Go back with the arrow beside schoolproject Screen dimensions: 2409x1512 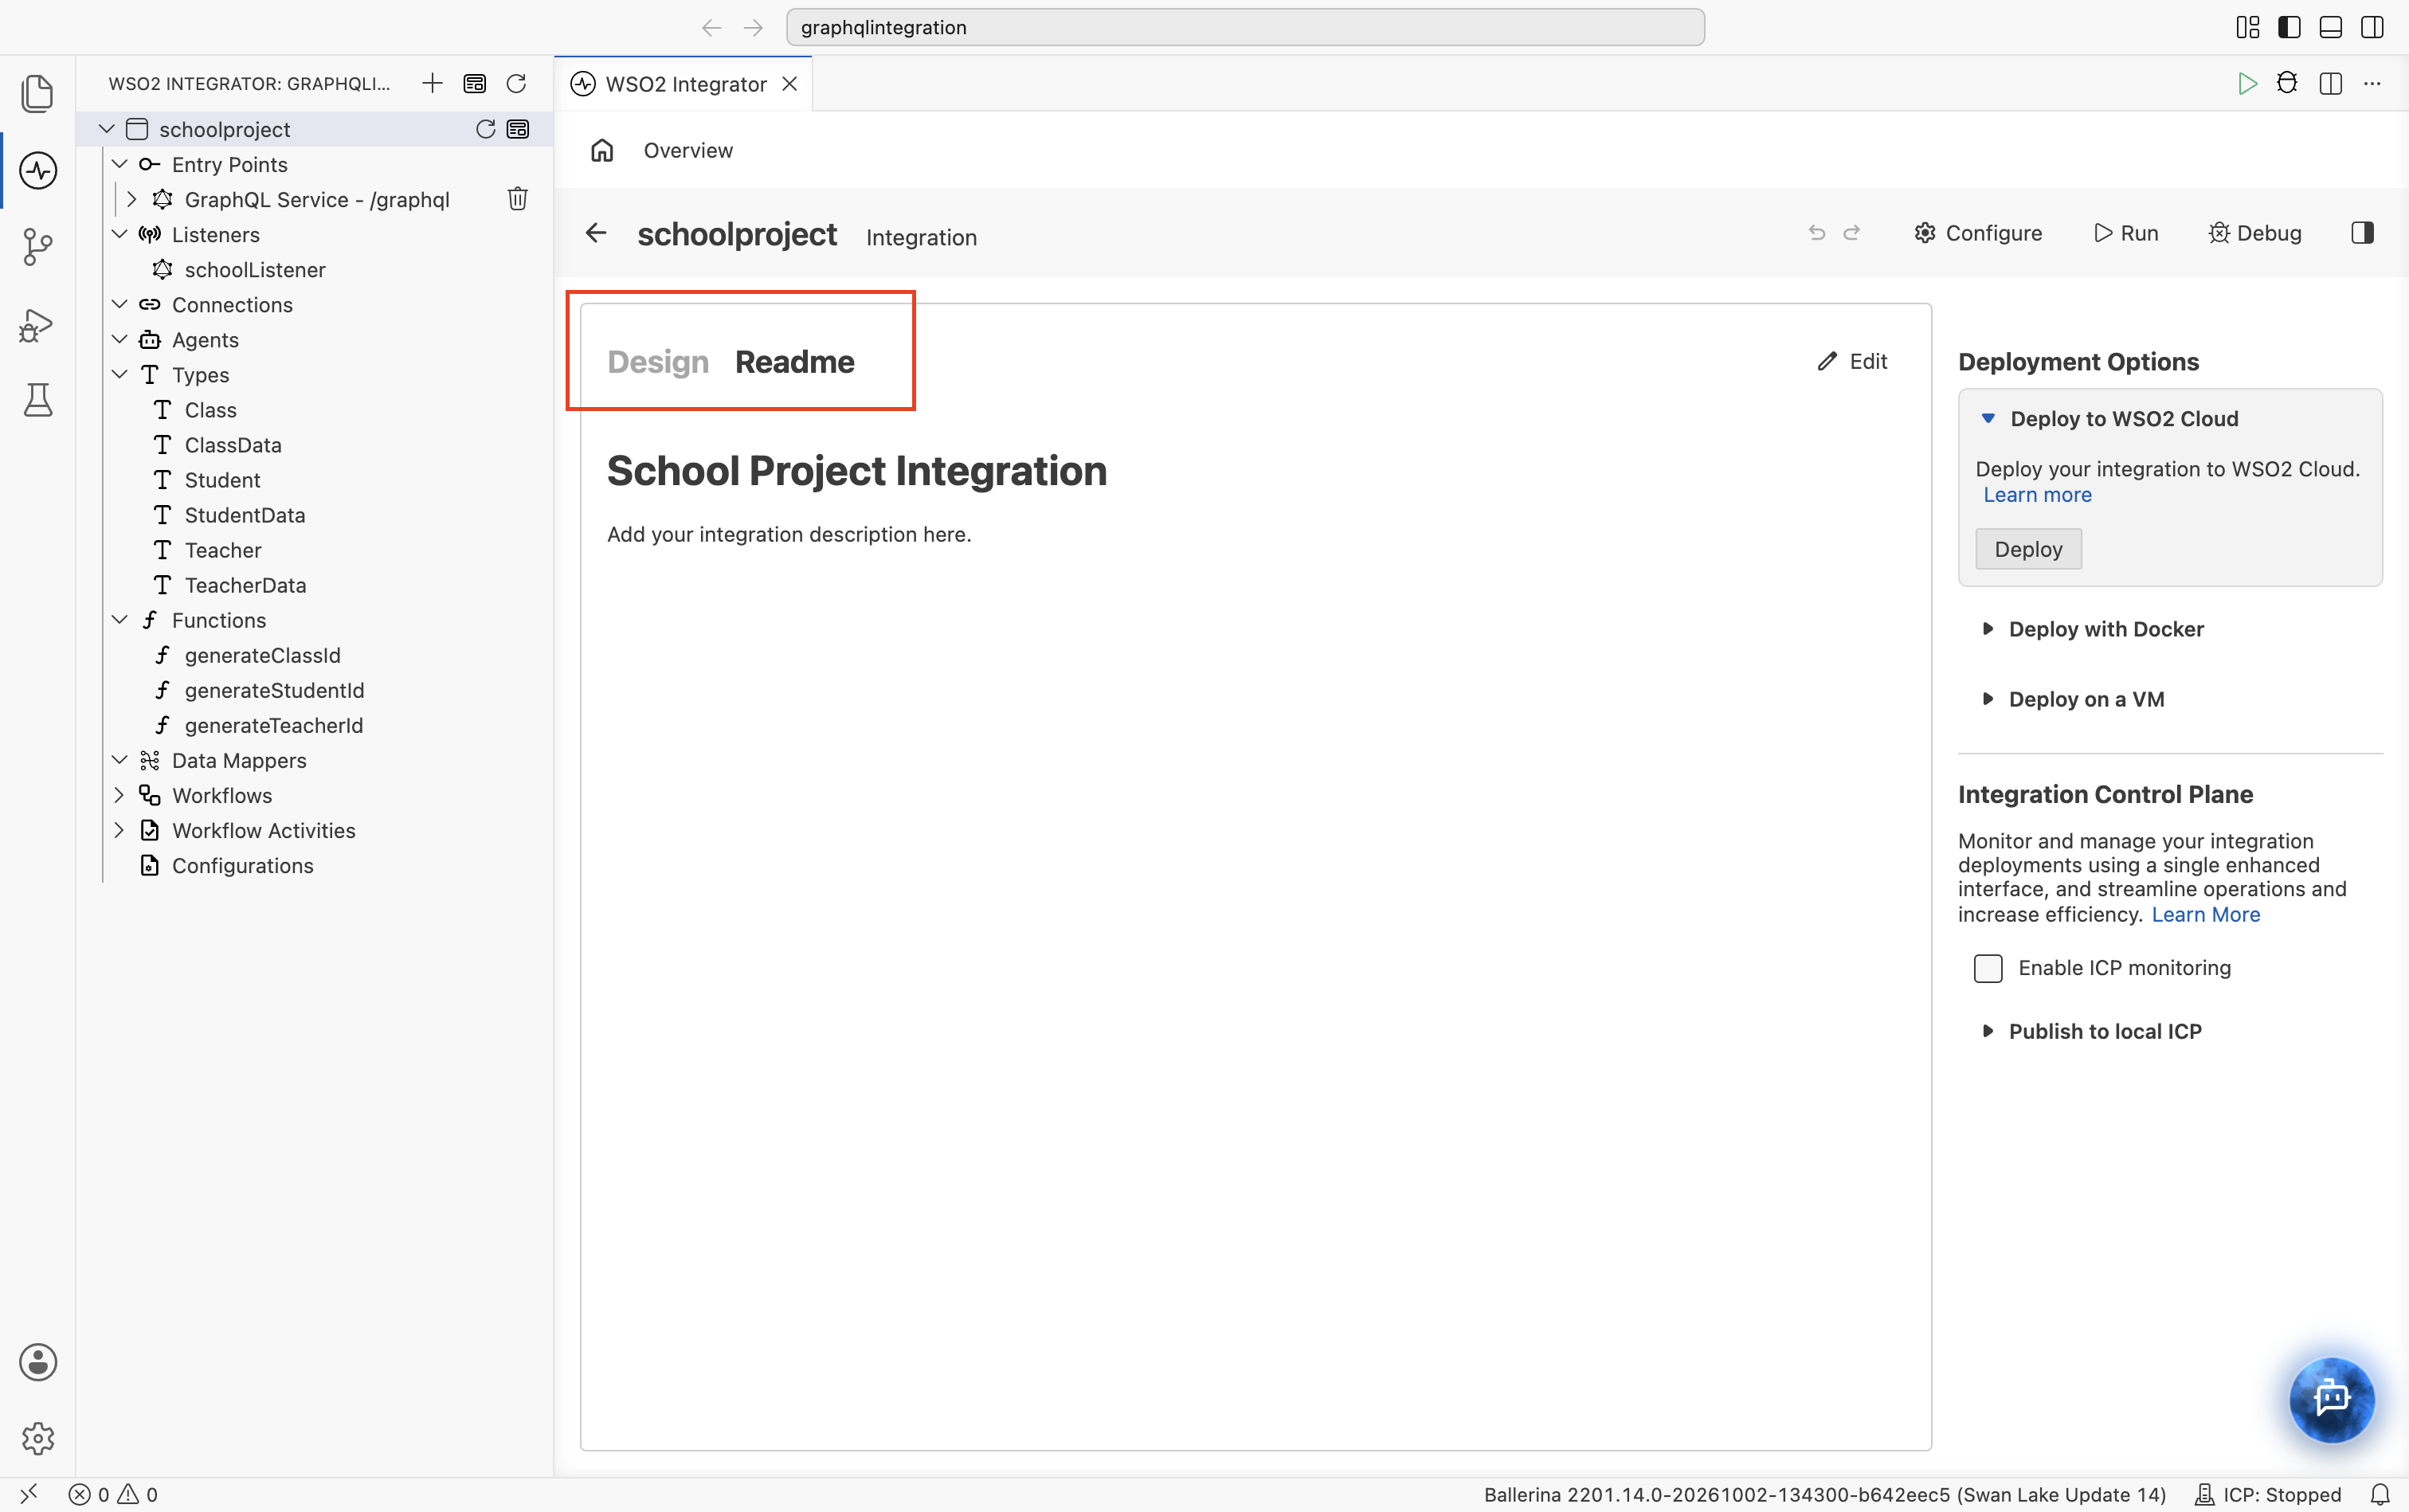click(x=596, y=233)
